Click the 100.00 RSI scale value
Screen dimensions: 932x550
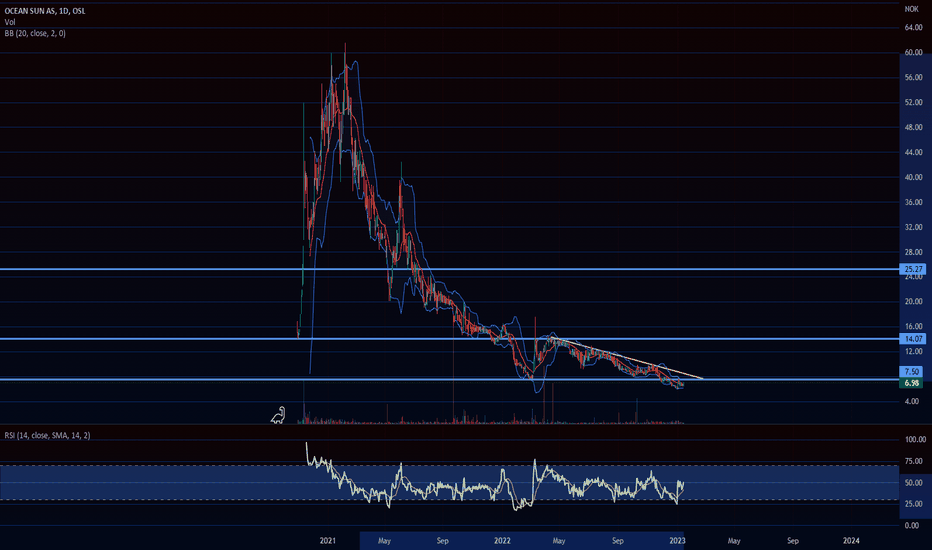[x=915, y=439]
